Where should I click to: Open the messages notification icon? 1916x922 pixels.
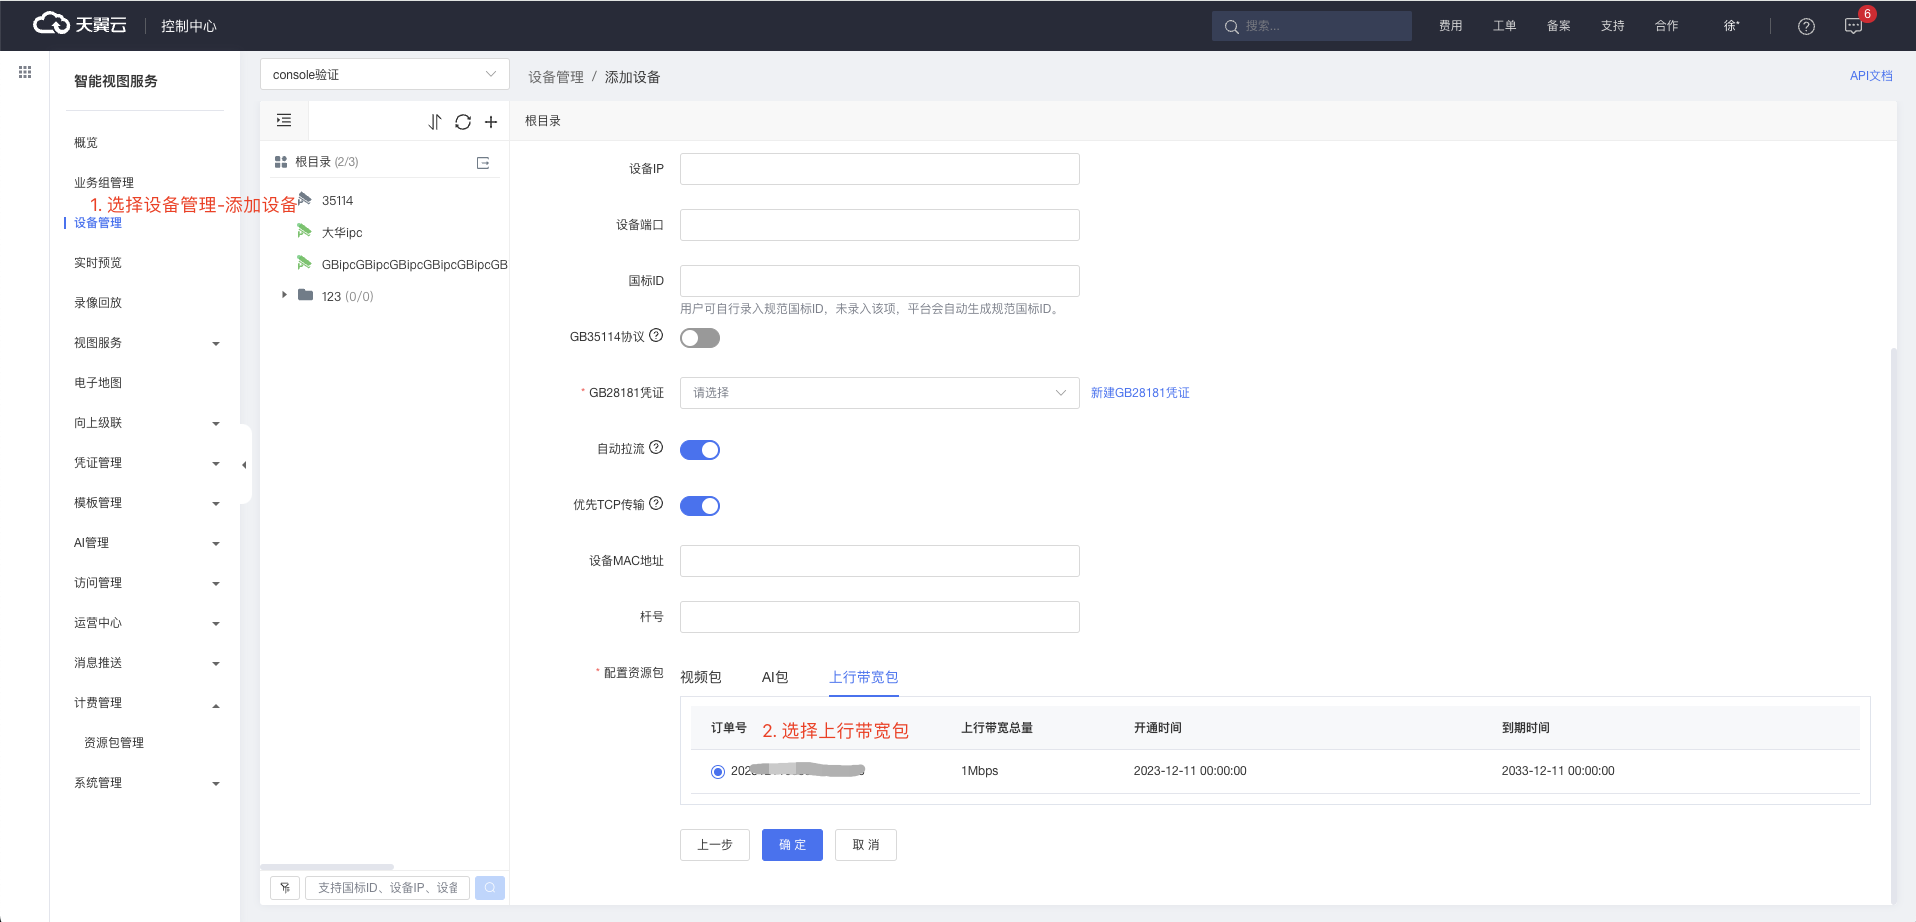coord(1853,27)
